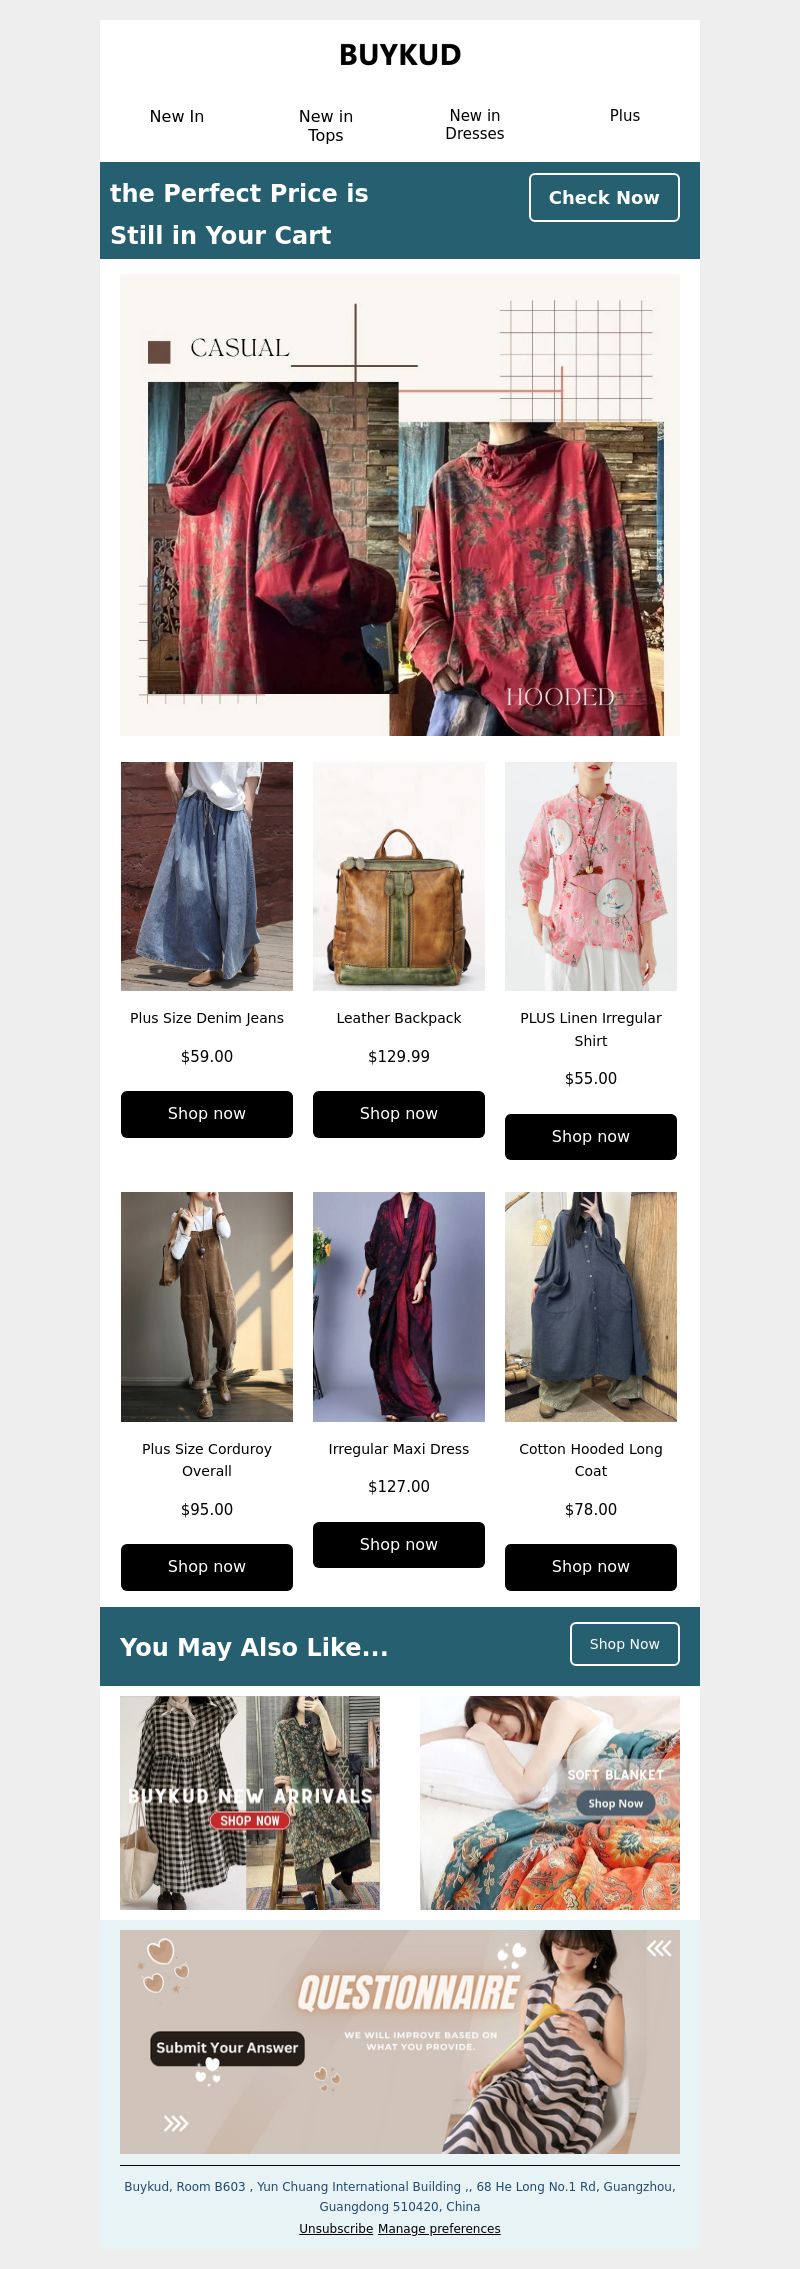Open the Plus category link
Image resolution: width=800 pixels, height=2269 pixels.
(625, 116)
